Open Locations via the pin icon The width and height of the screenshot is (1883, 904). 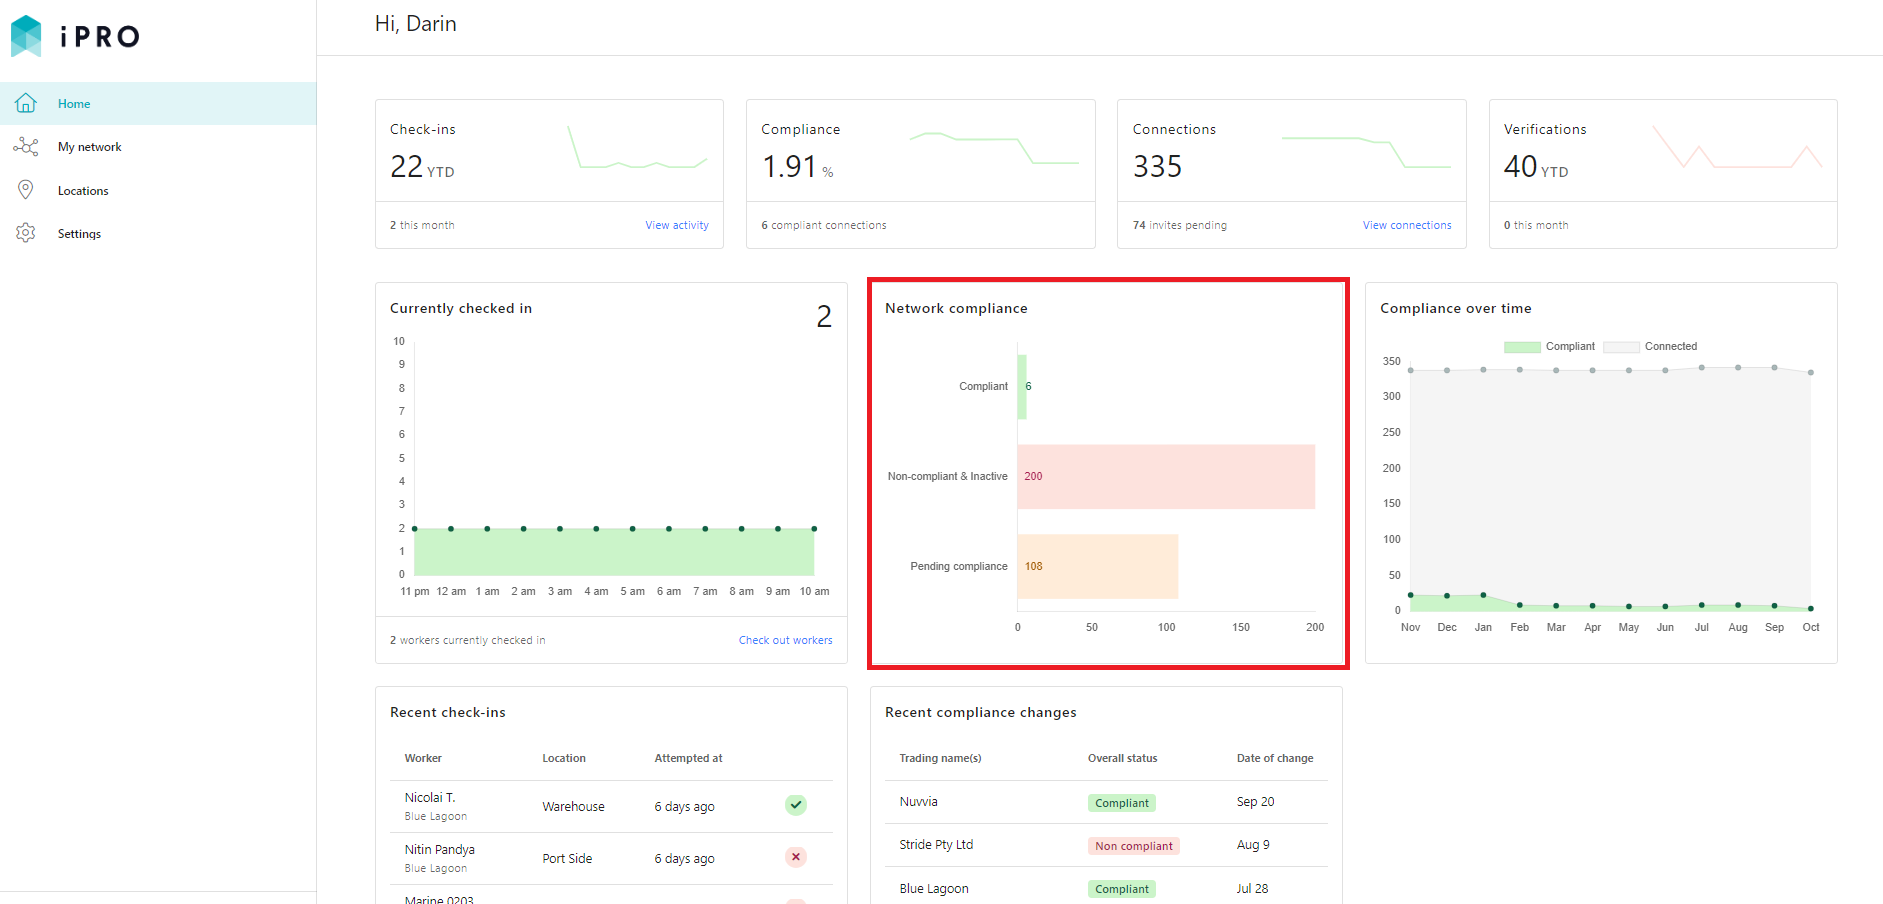point(26,190)
